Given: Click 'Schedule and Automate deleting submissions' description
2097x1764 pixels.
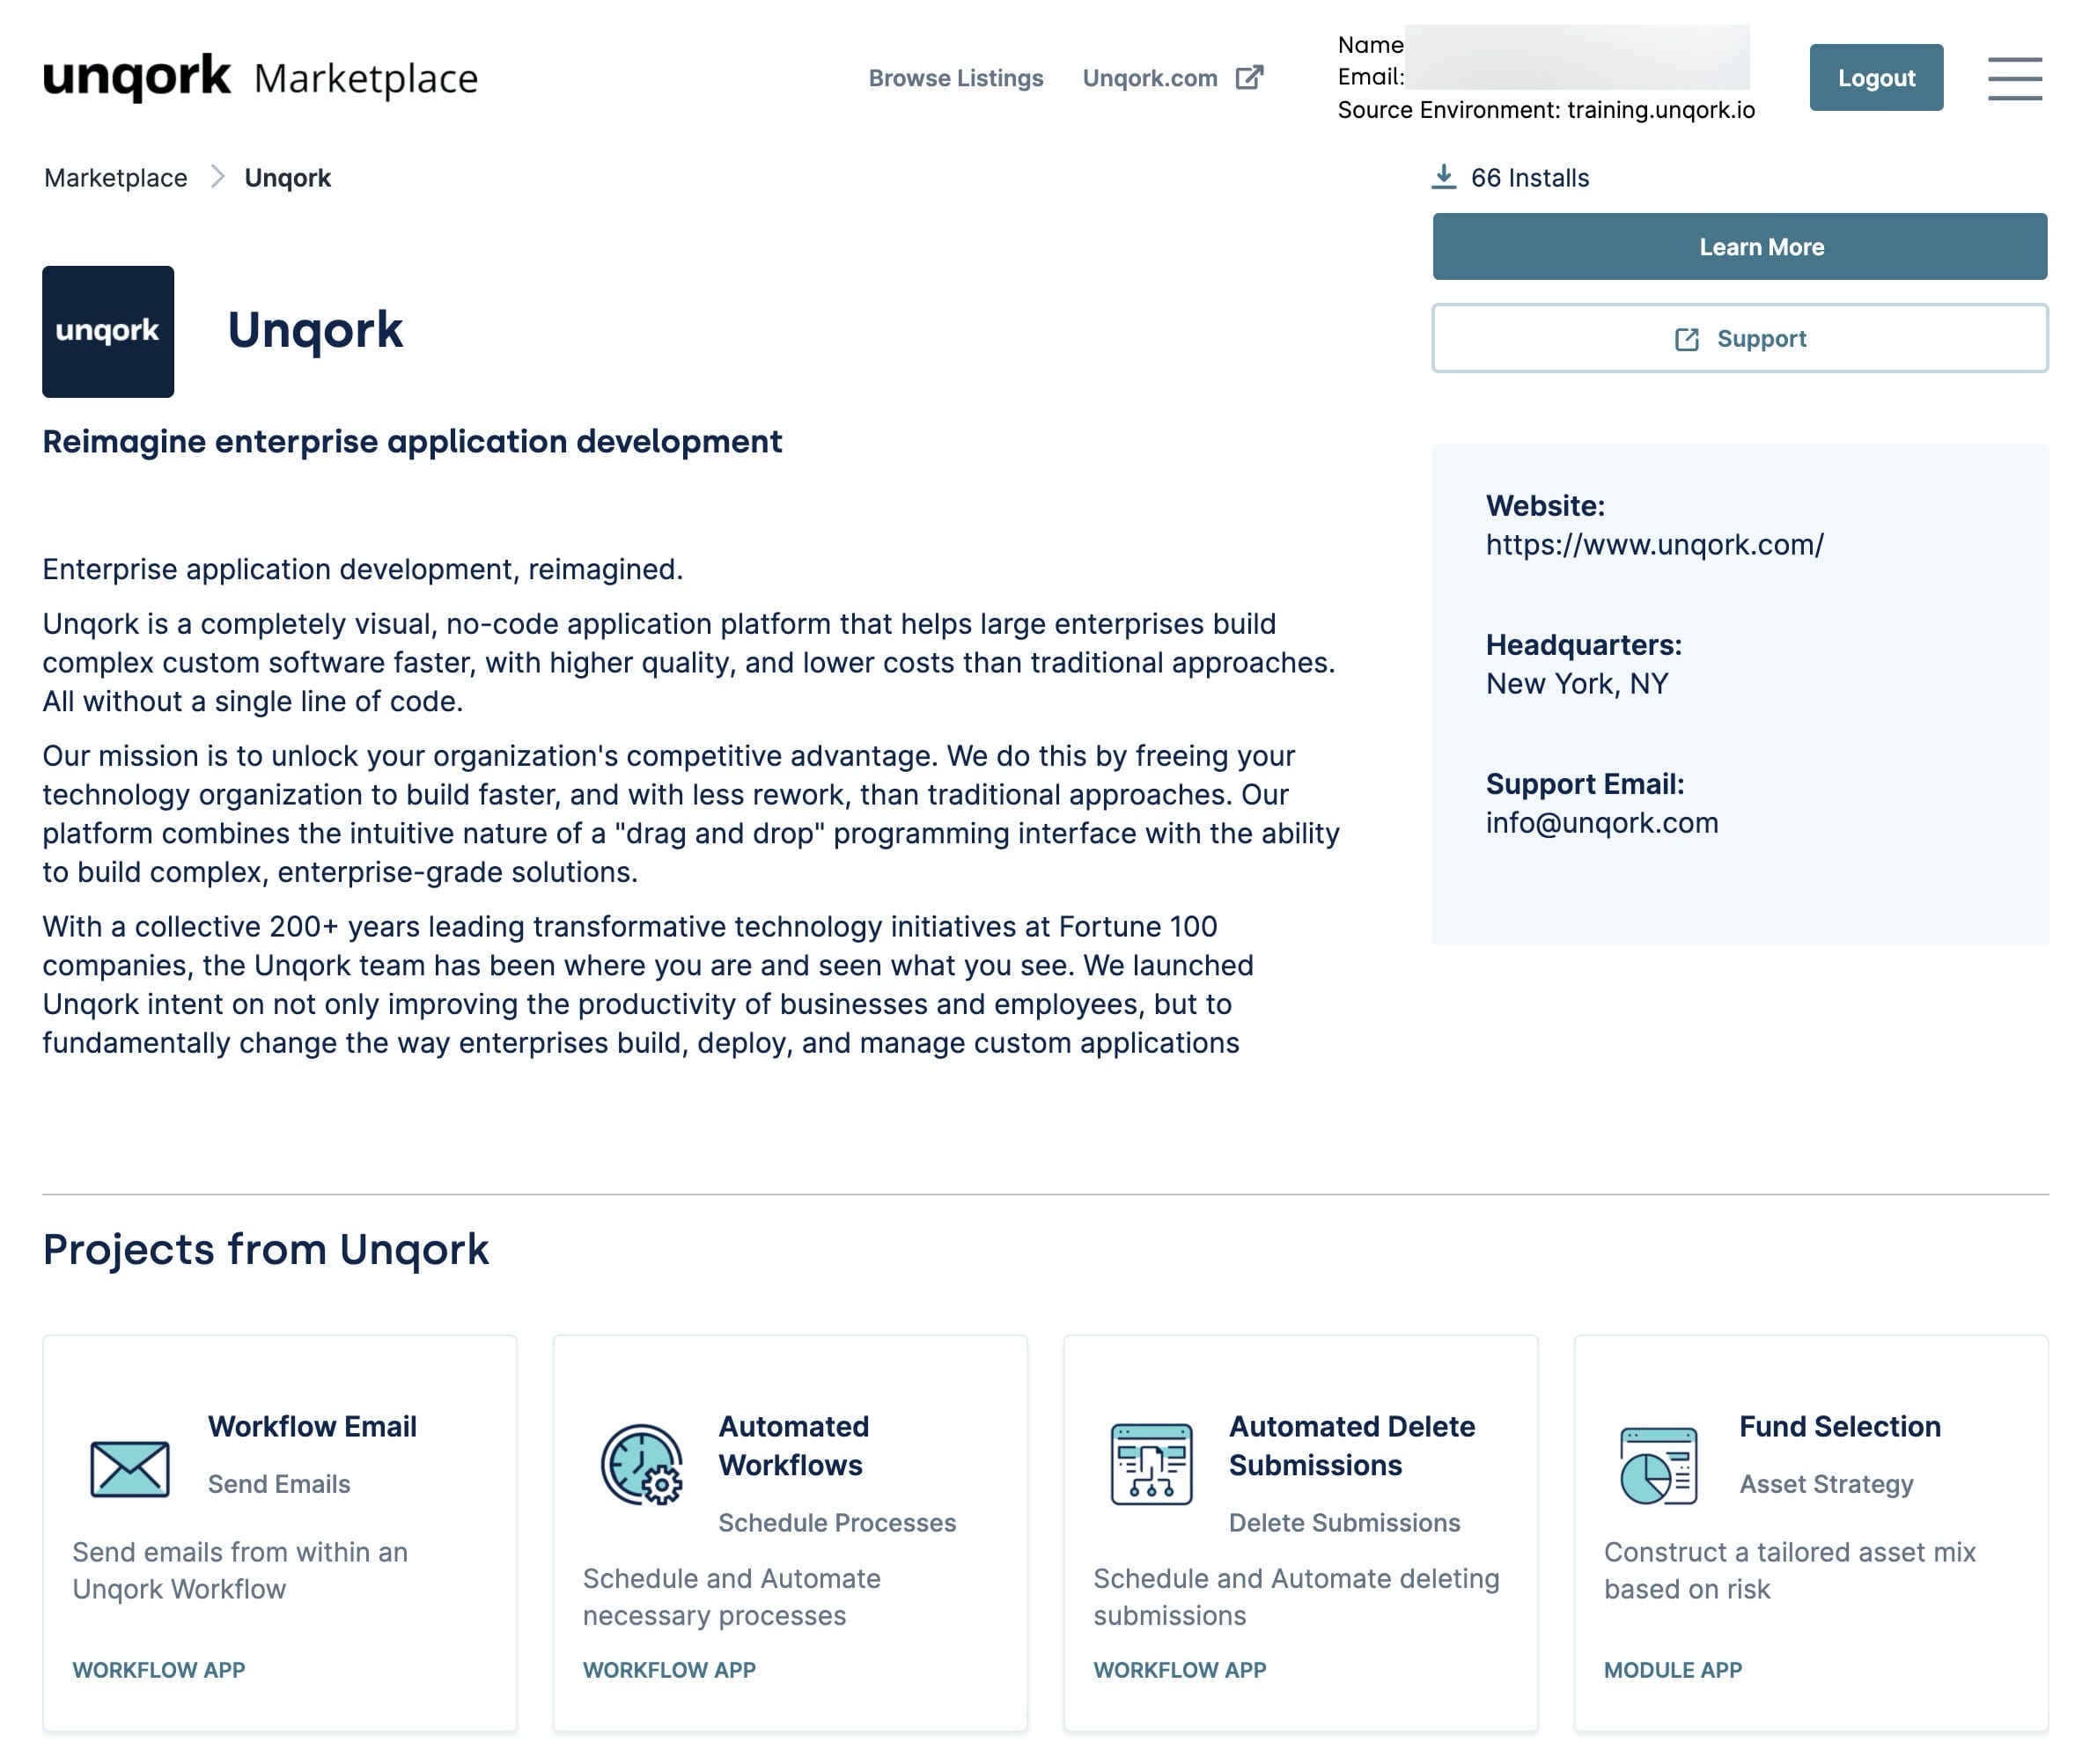Looking at the screenshot, I should (1296, 1597).
